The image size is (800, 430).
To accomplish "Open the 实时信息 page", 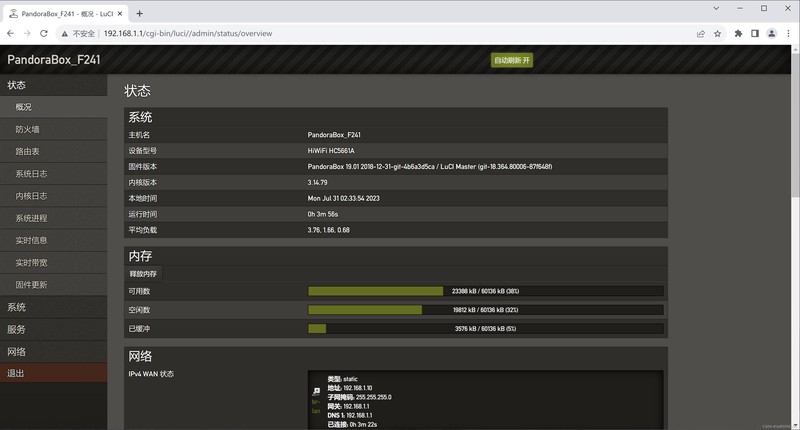I will tap(54, 240).
